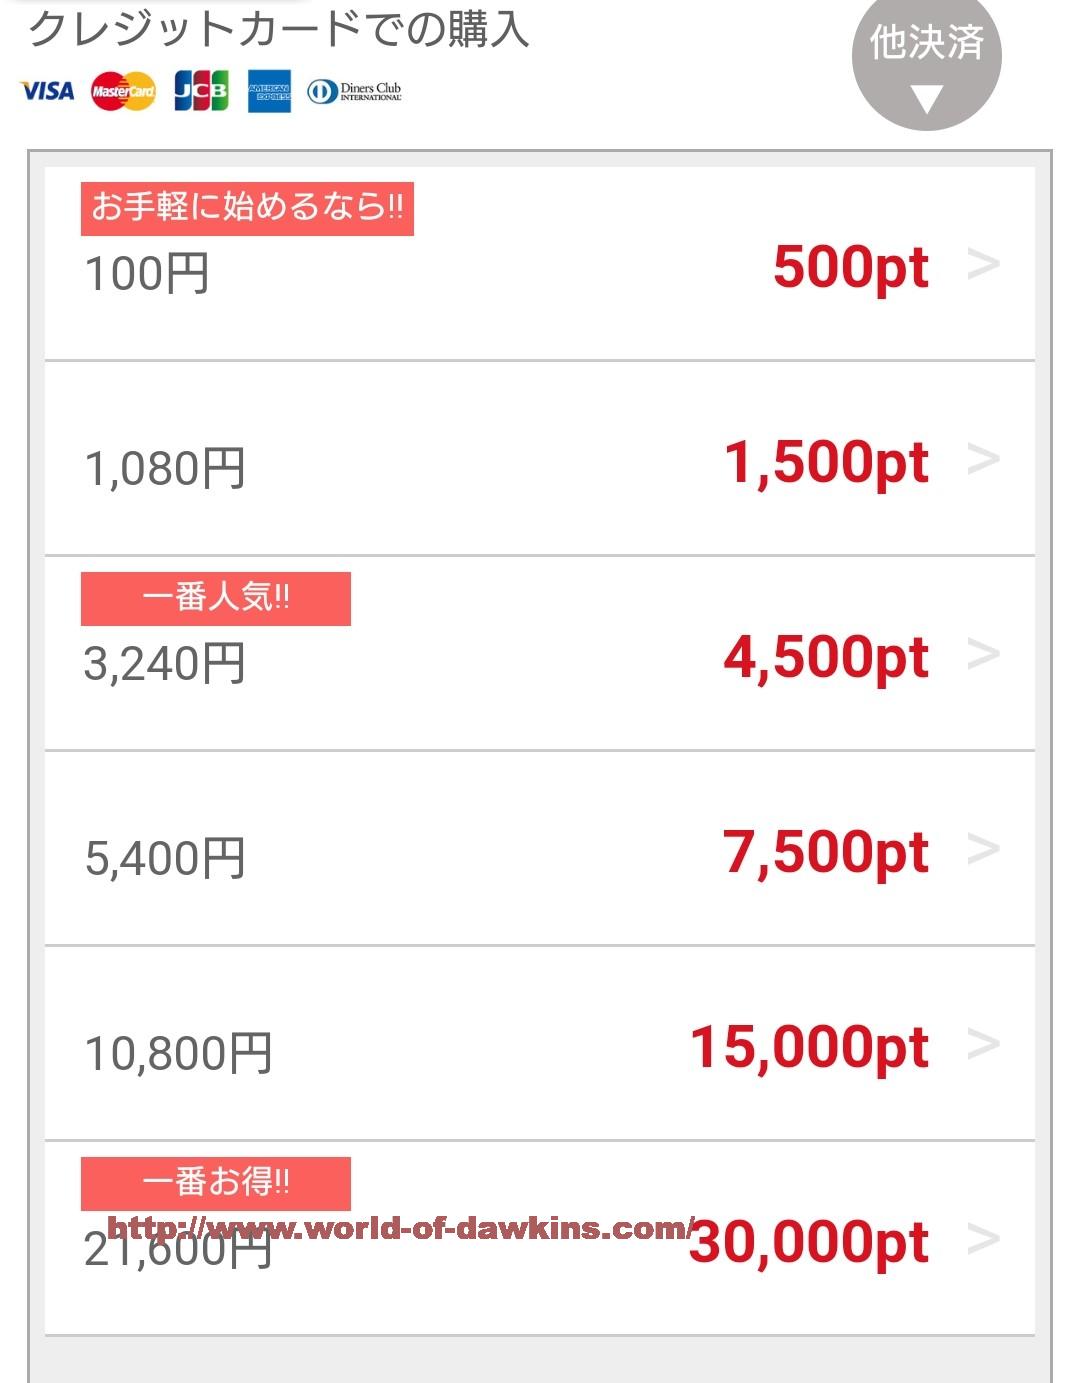Screen dimensions: 1080x1383
Task: Click the JCB card logo
Action: pos(201,91)
